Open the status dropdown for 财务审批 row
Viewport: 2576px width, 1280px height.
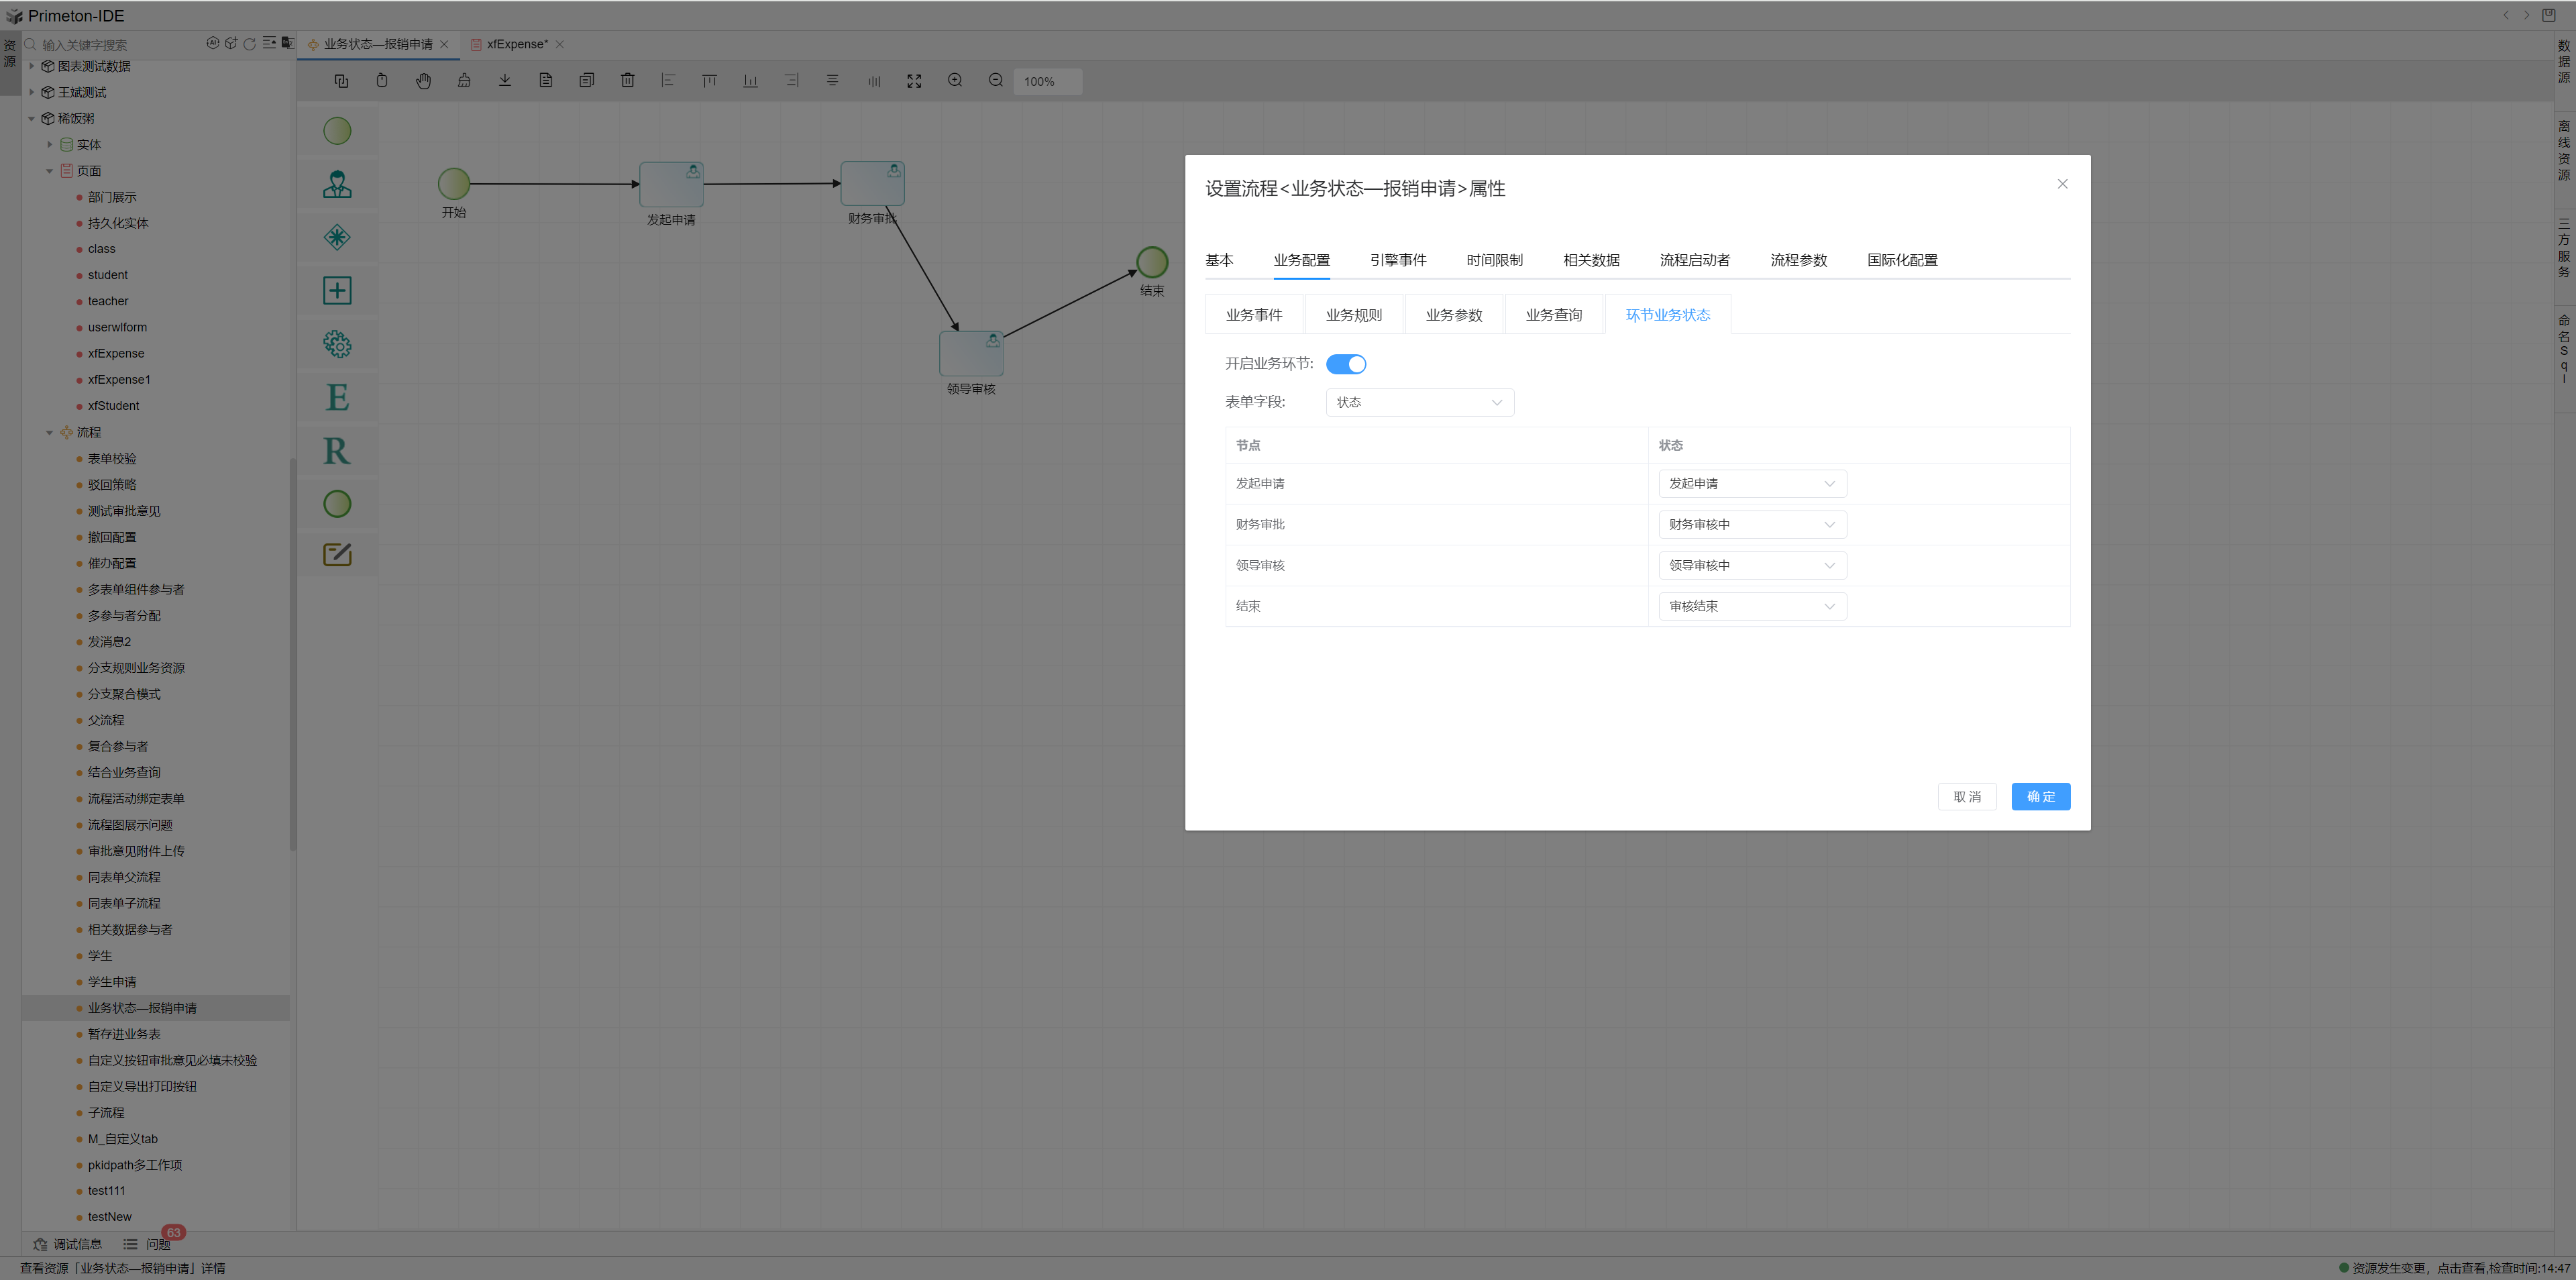(x=1751, y=525)
